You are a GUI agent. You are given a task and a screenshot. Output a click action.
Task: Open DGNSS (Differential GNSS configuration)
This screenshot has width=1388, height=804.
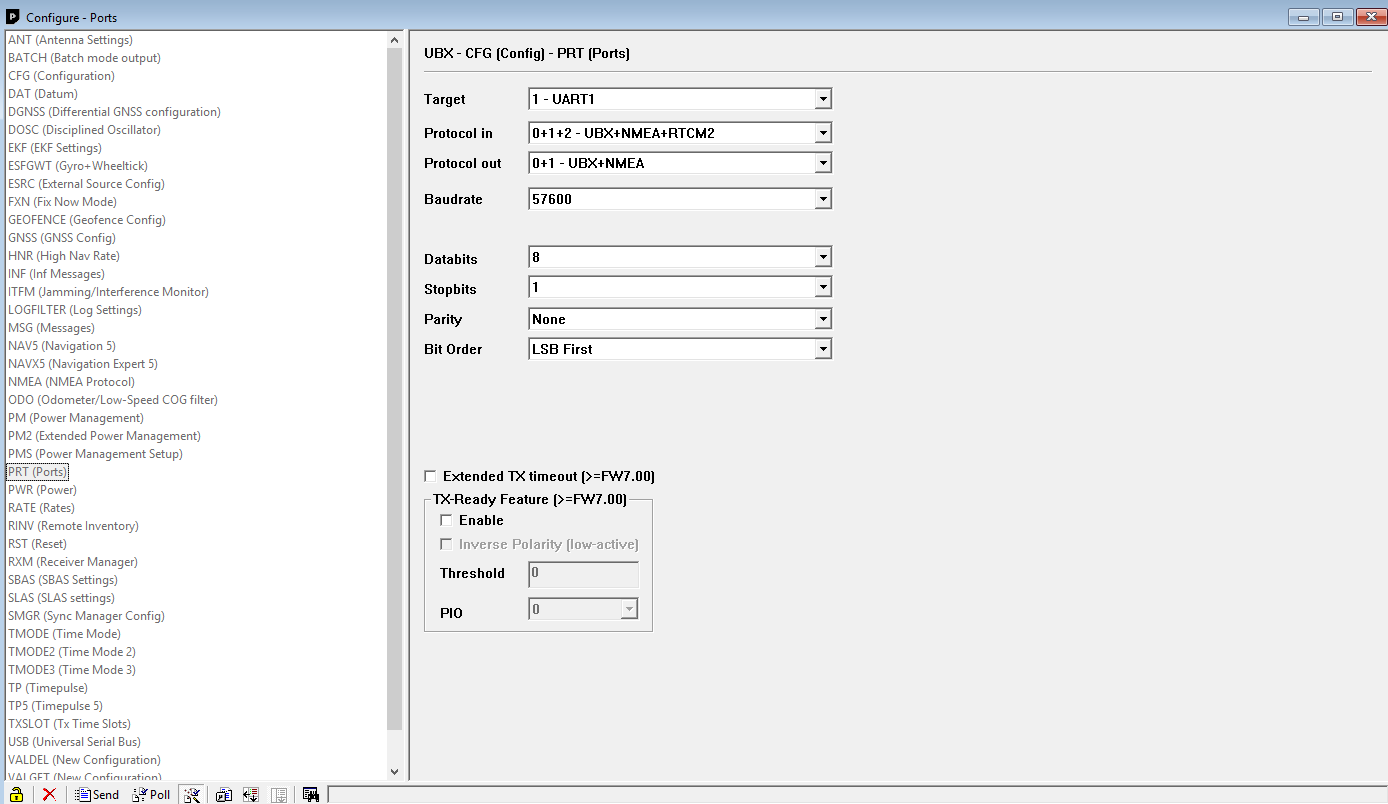click(x=114, y=112)
